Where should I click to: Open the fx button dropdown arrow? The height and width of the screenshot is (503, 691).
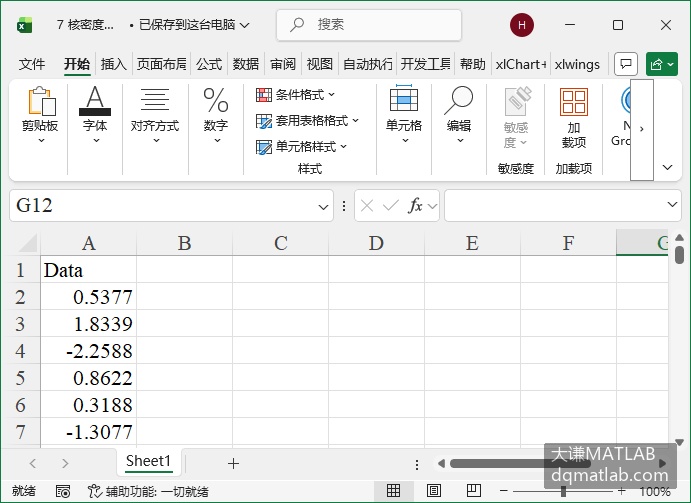coord(432,206)
